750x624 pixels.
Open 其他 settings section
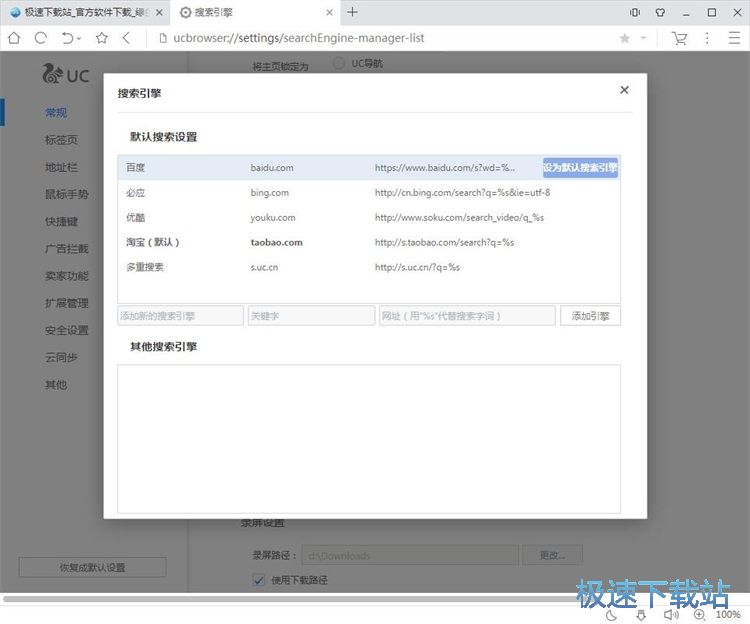click(56, 385)
